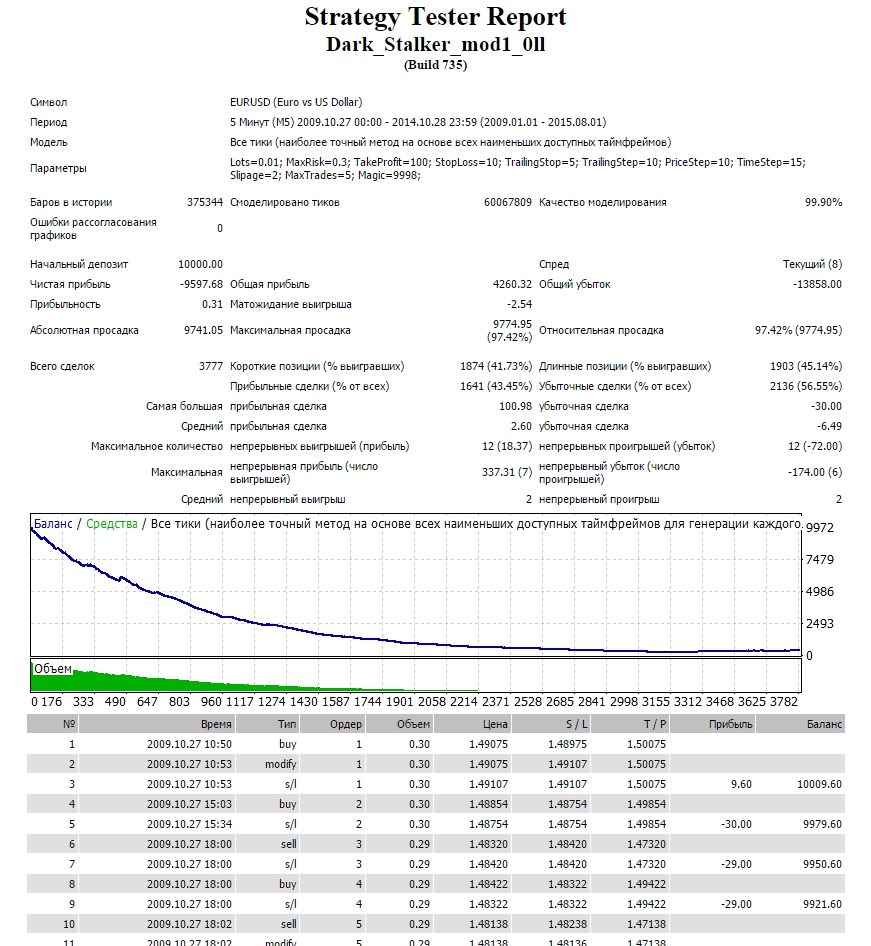871x946 pixels.
Task: Select largest profit trade 100.98
Action: [x=515, y=407]
